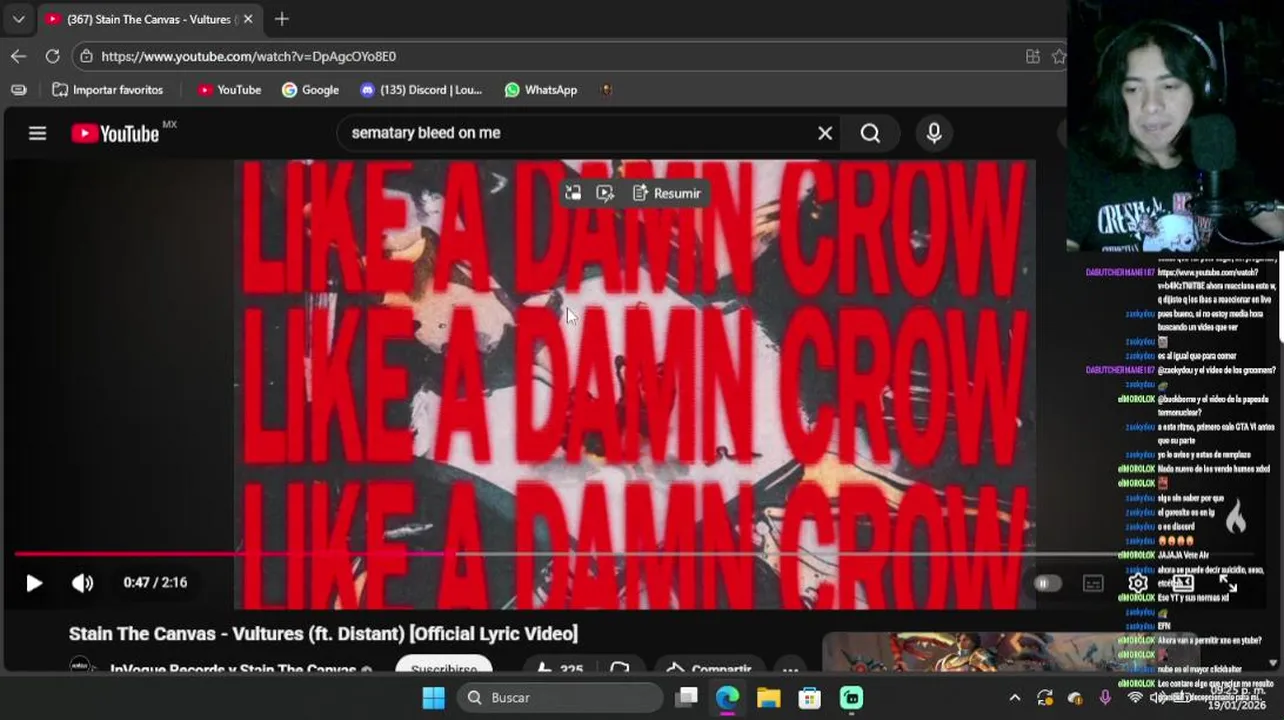Viewport: 1284px width, 720px height.
Task: Open Microsoft Store from taskbar
Action: (809, 698)
